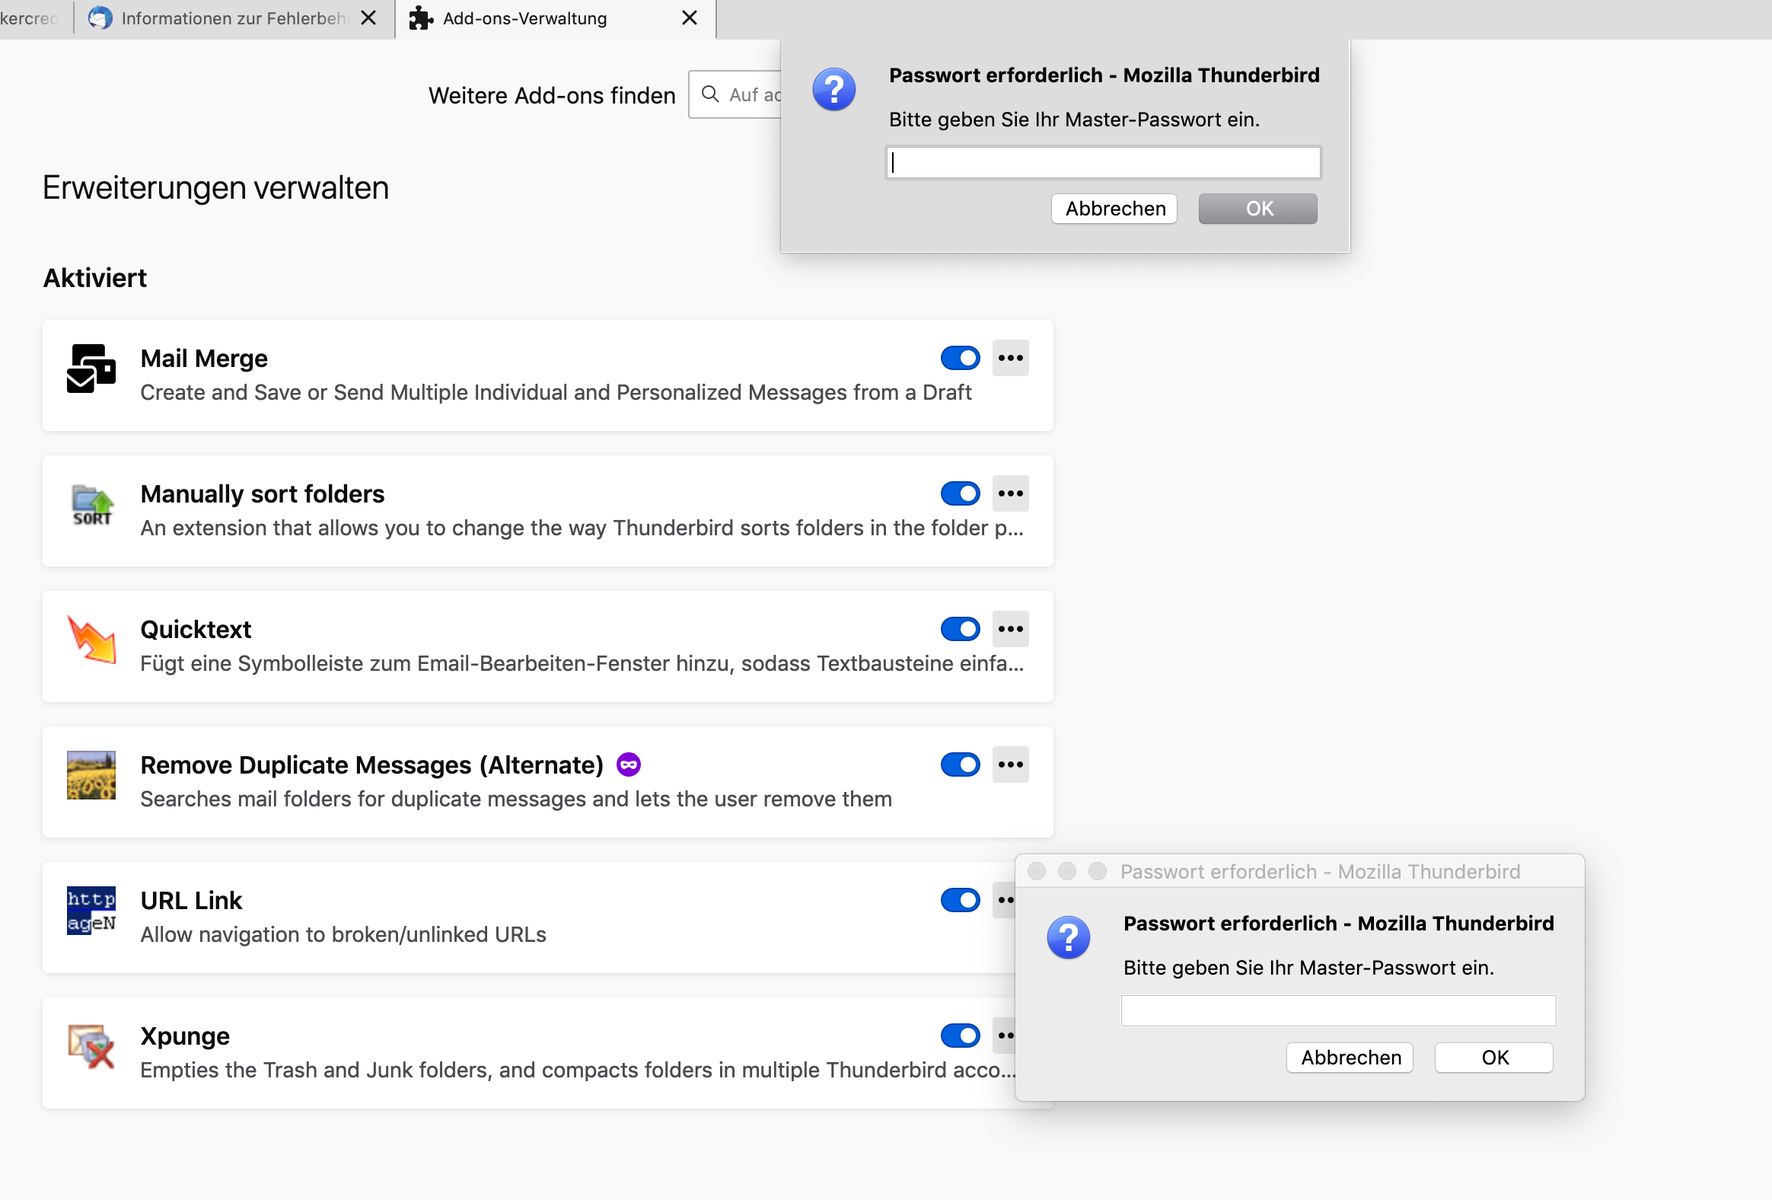The image size is (1772, 1200).
Task: Click the Manually sort folders icon
Action: (91, 504)
